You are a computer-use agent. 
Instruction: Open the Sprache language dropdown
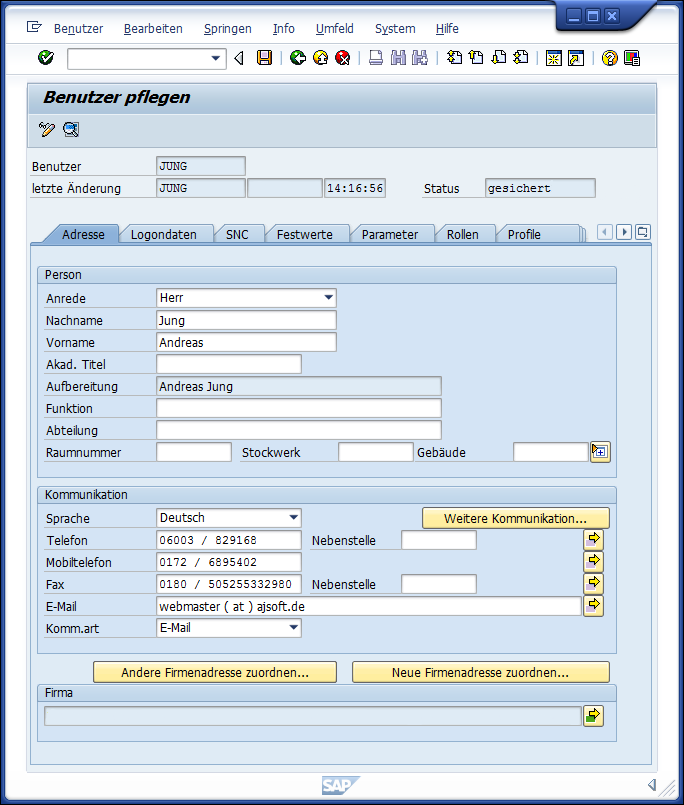click(x=293, y=518)
